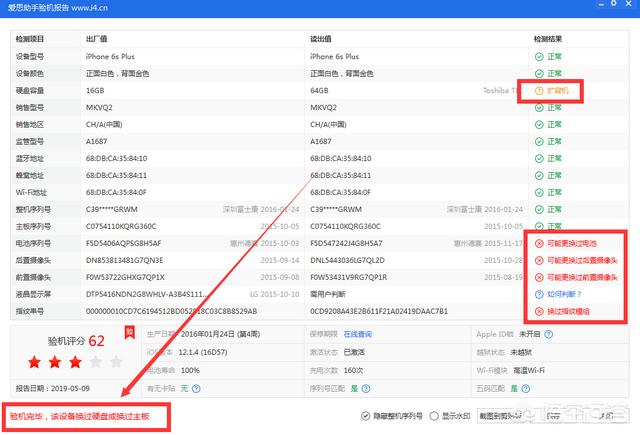Click the factory CH/A(中国) cell
The image size is (640, 435).
click(104, 124)
